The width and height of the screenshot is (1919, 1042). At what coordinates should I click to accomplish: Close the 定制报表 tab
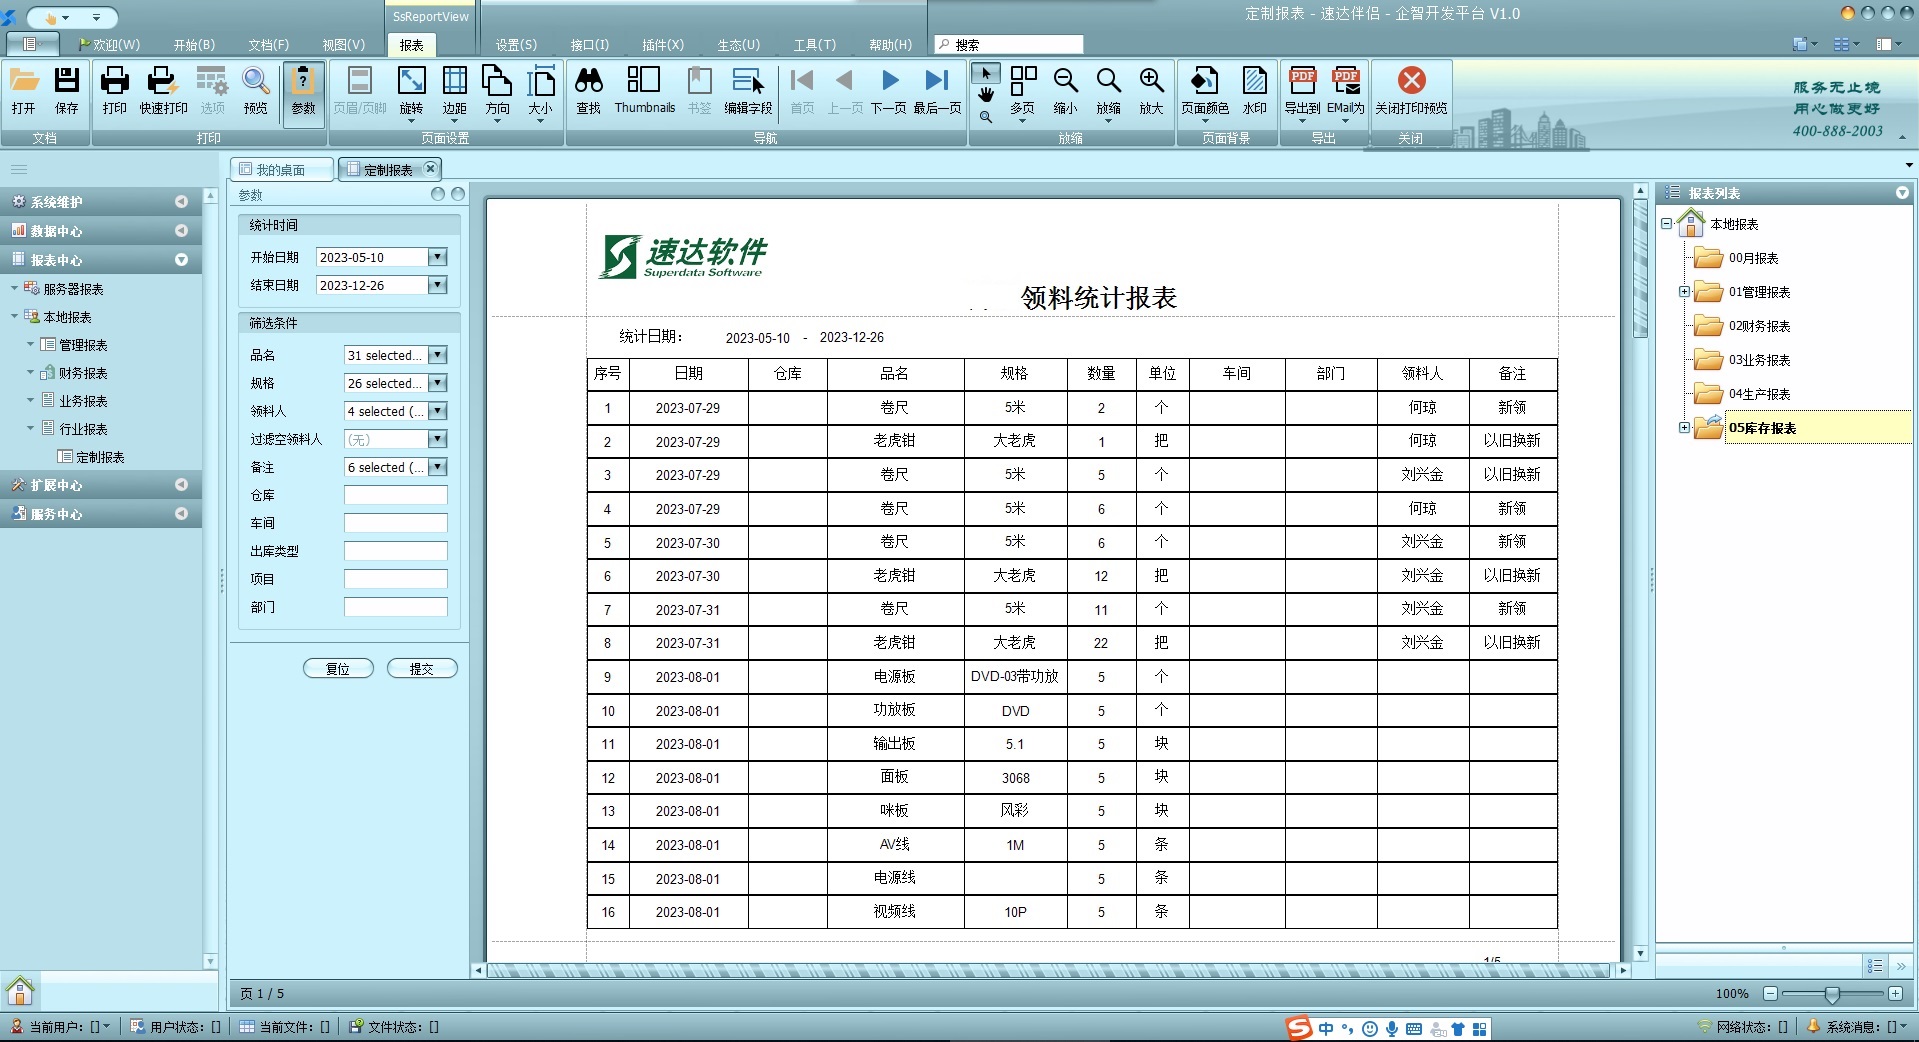(430, 168)
